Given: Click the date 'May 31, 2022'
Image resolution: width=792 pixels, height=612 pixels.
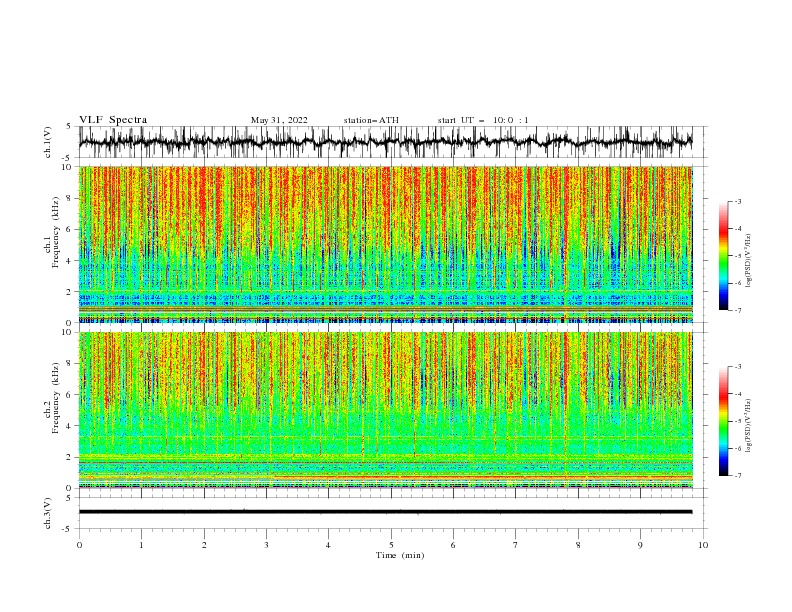Looking at the screenshot, I should [x=279, y=120].
